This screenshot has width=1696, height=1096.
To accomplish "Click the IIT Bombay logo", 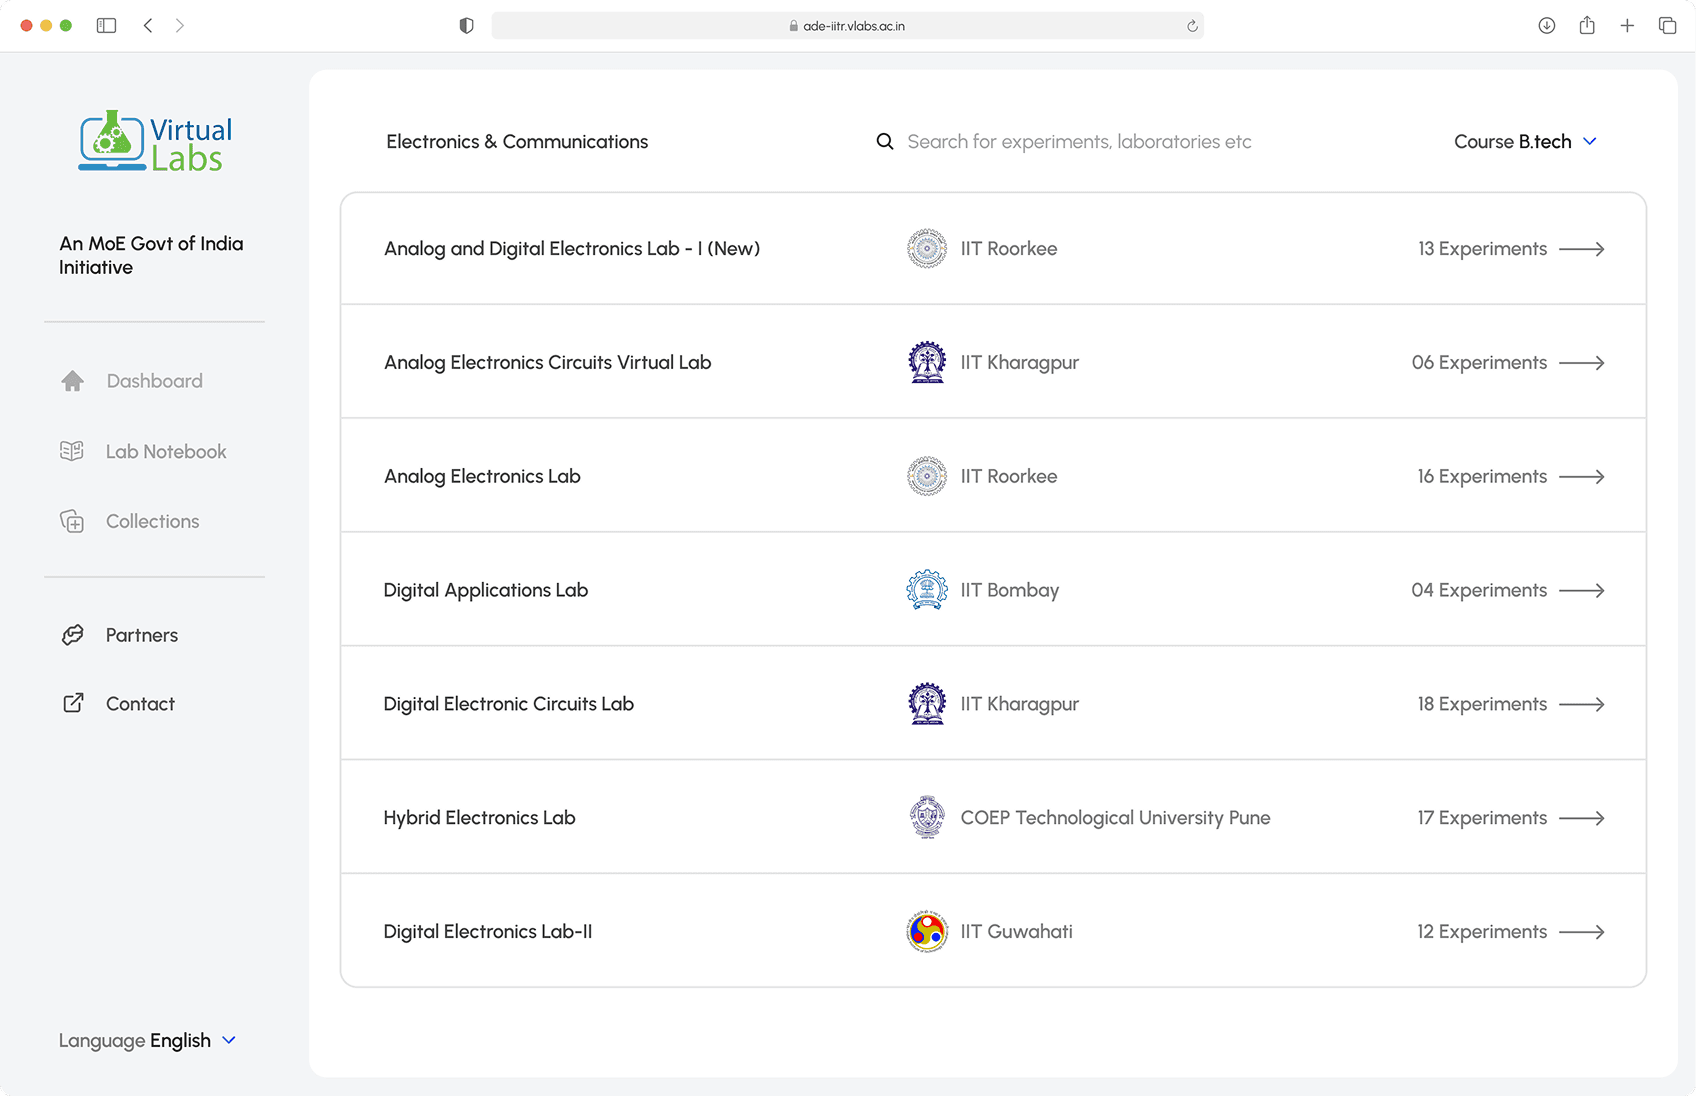I will point(927,590).
